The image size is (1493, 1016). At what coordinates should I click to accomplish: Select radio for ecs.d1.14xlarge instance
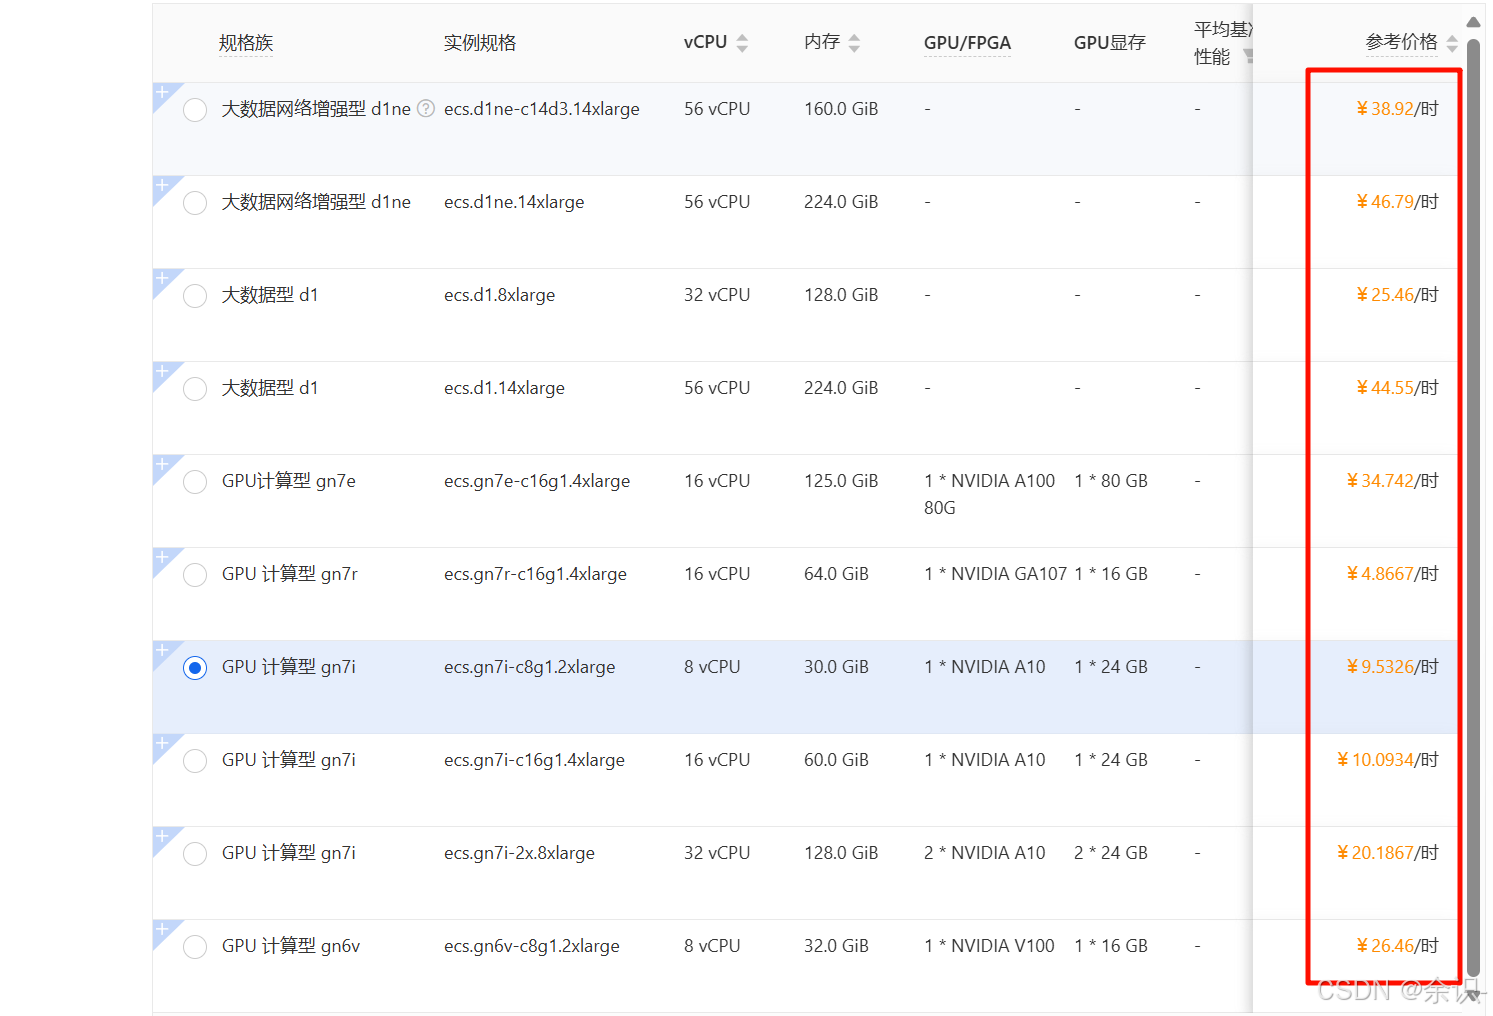click(195, 389)
